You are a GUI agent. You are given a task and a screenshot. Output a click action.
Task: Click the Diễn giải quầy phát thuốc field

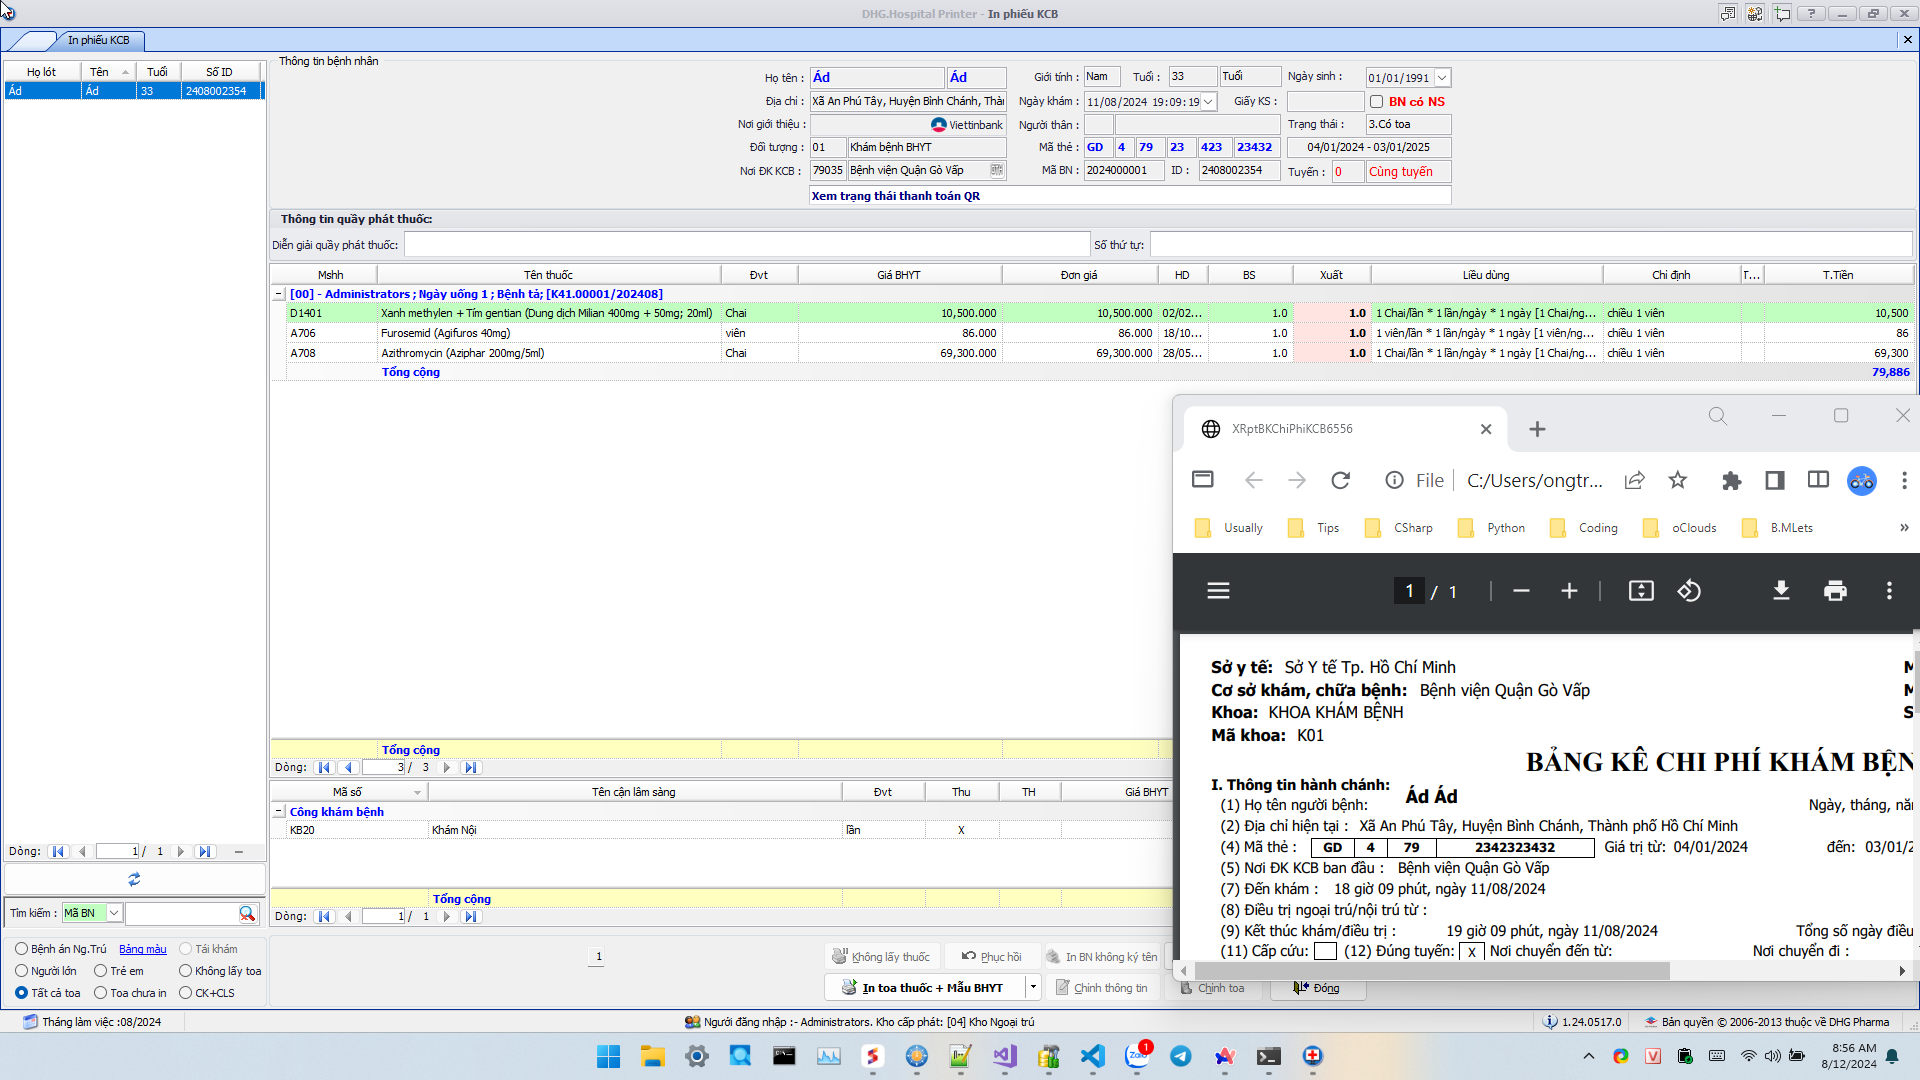point(746,245)
